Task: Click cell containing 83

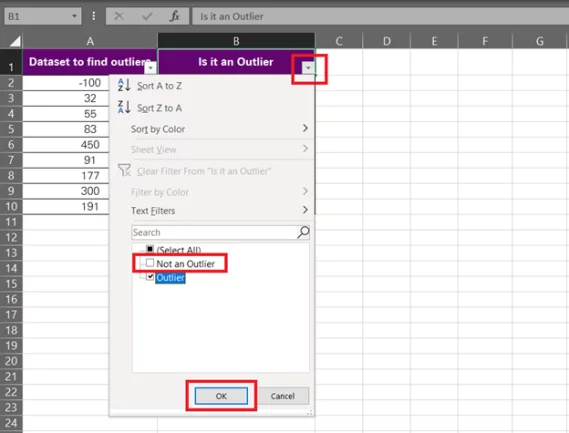Action: [66, 129]
